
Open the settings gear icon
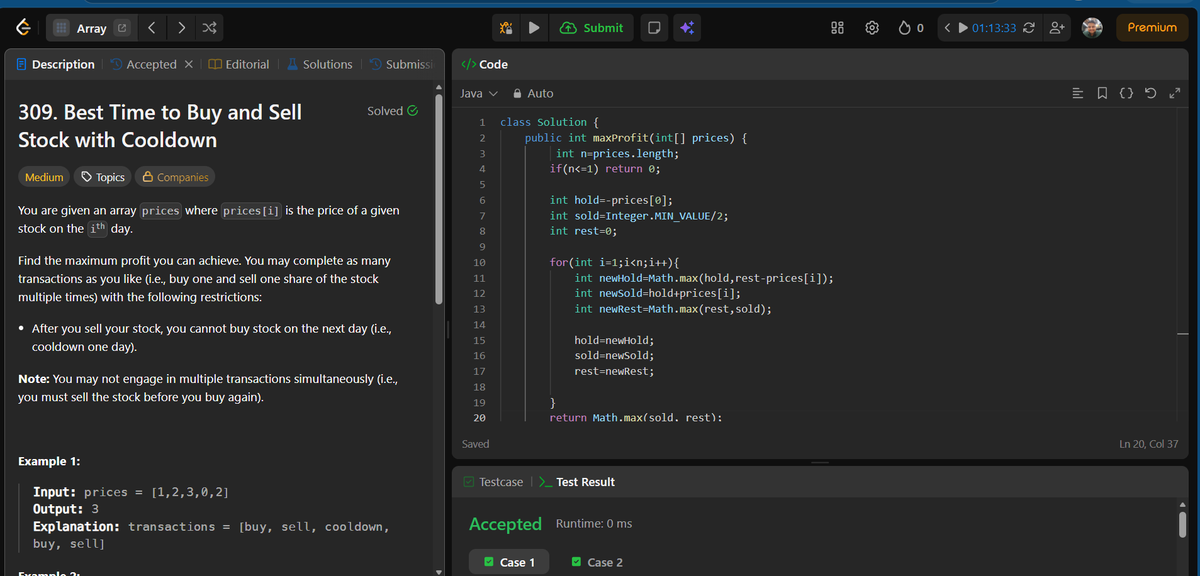(871, 28)
